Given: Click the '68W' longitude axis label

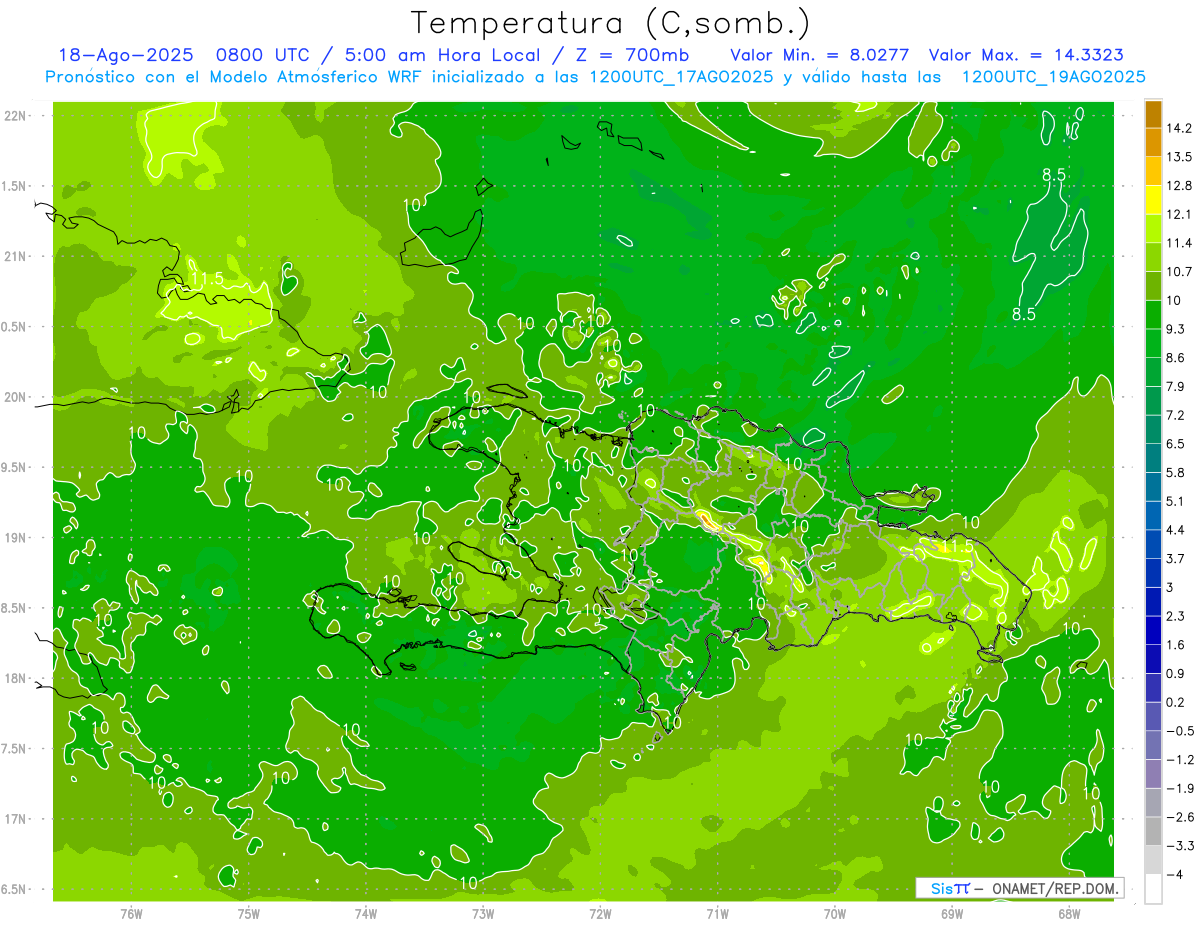Looking at the screenshot, I should click(x=1068, y=913).
